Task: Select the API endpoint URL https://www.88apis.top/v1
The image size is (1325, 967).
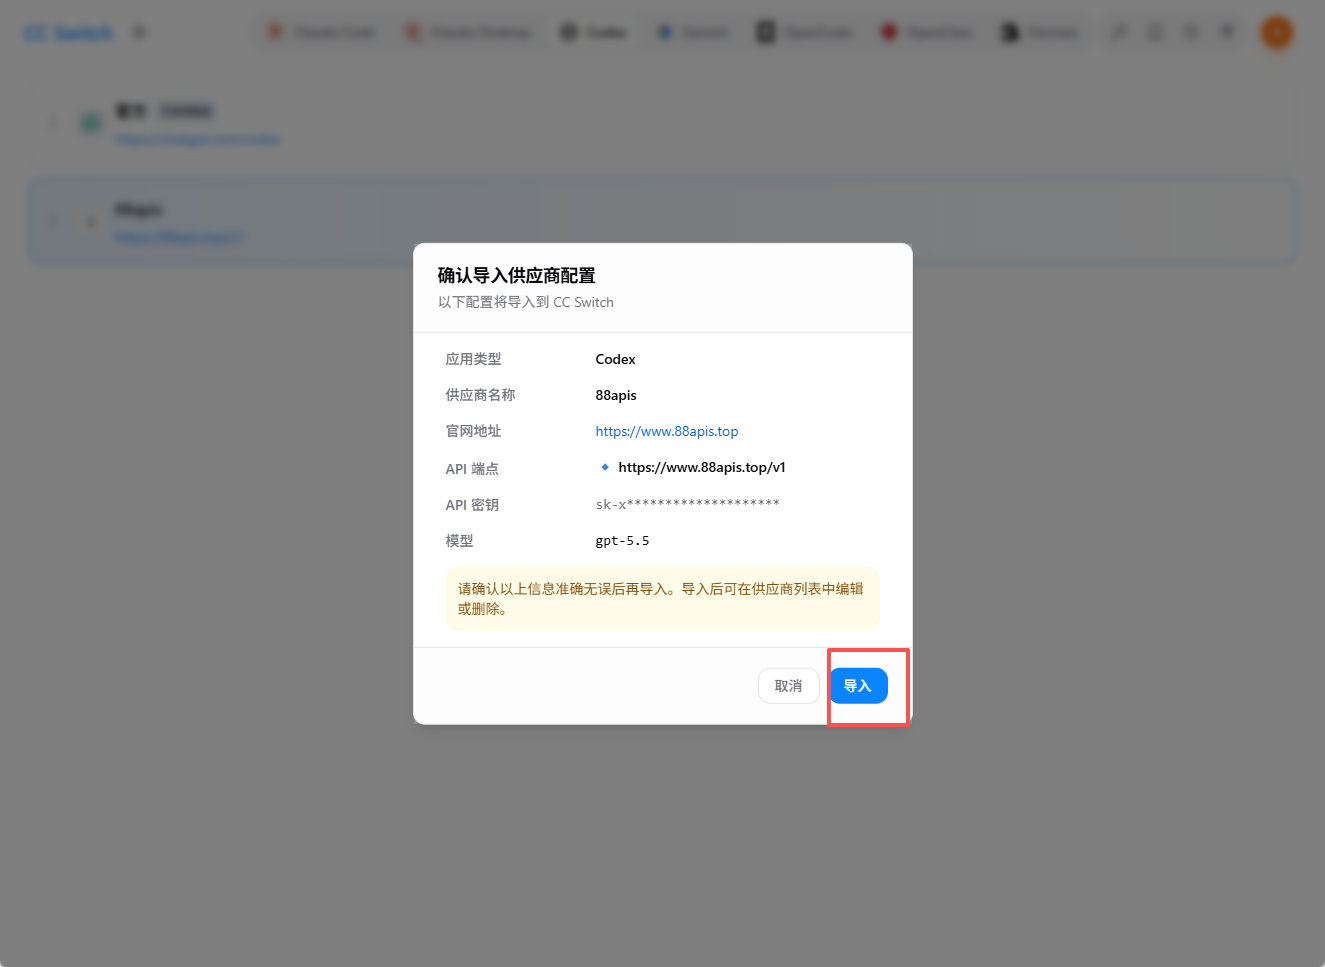Action: pyautogui.click(x=701, y=467)
